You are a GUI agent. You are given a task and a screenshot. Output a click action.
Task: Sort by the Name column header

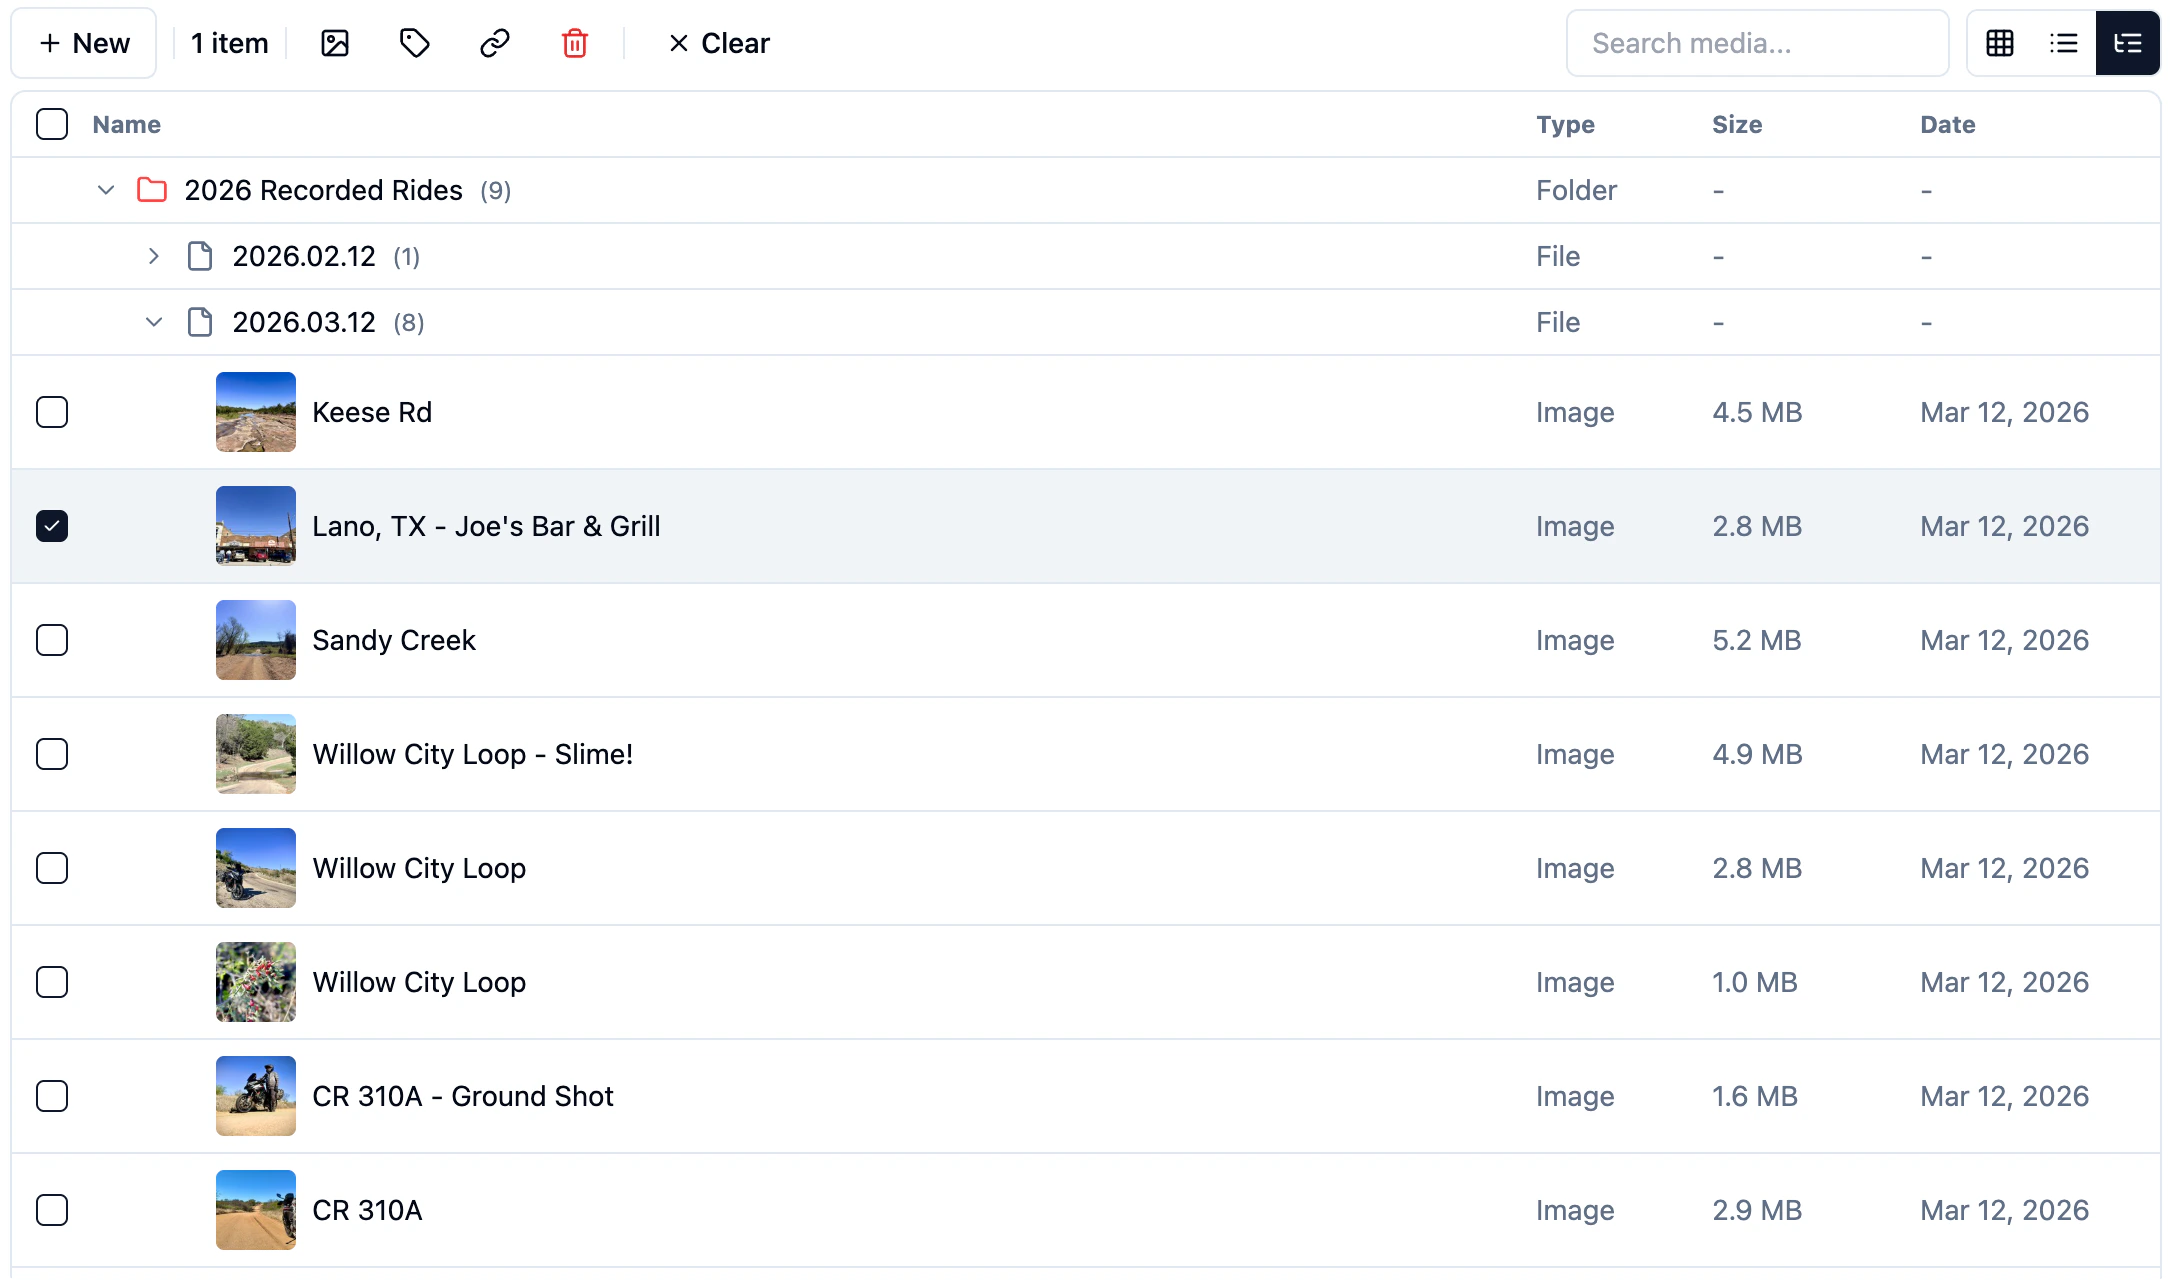[126, 124]
